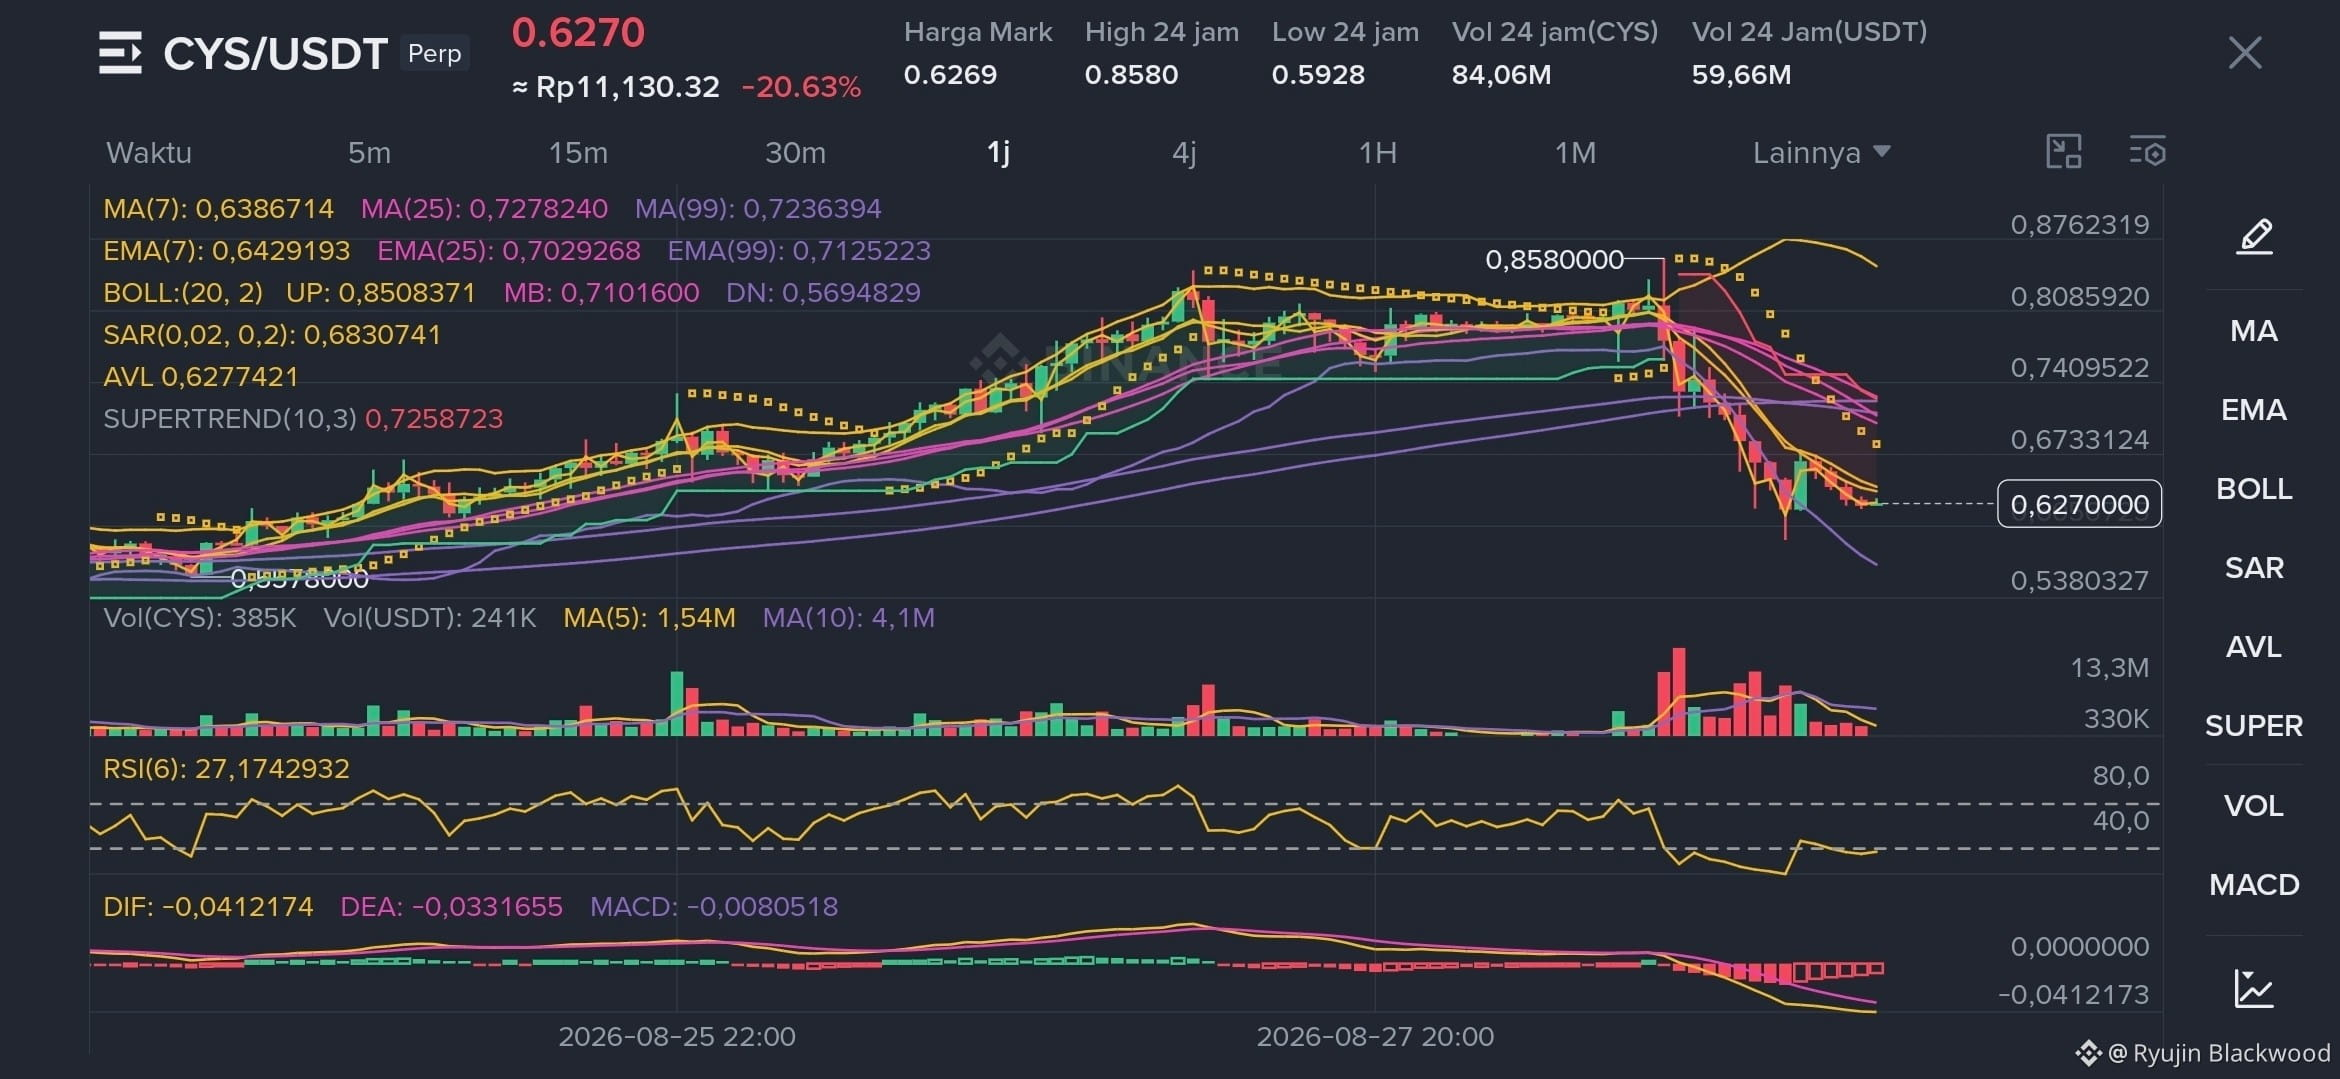Click the Vol 24 jam(CYS) value 84,06M
This screenshot has width=2340, height=1079.
(1501, 75)
